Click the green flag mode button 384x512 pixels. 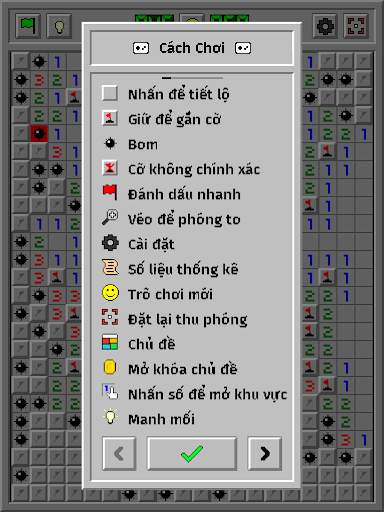point(28,25)
